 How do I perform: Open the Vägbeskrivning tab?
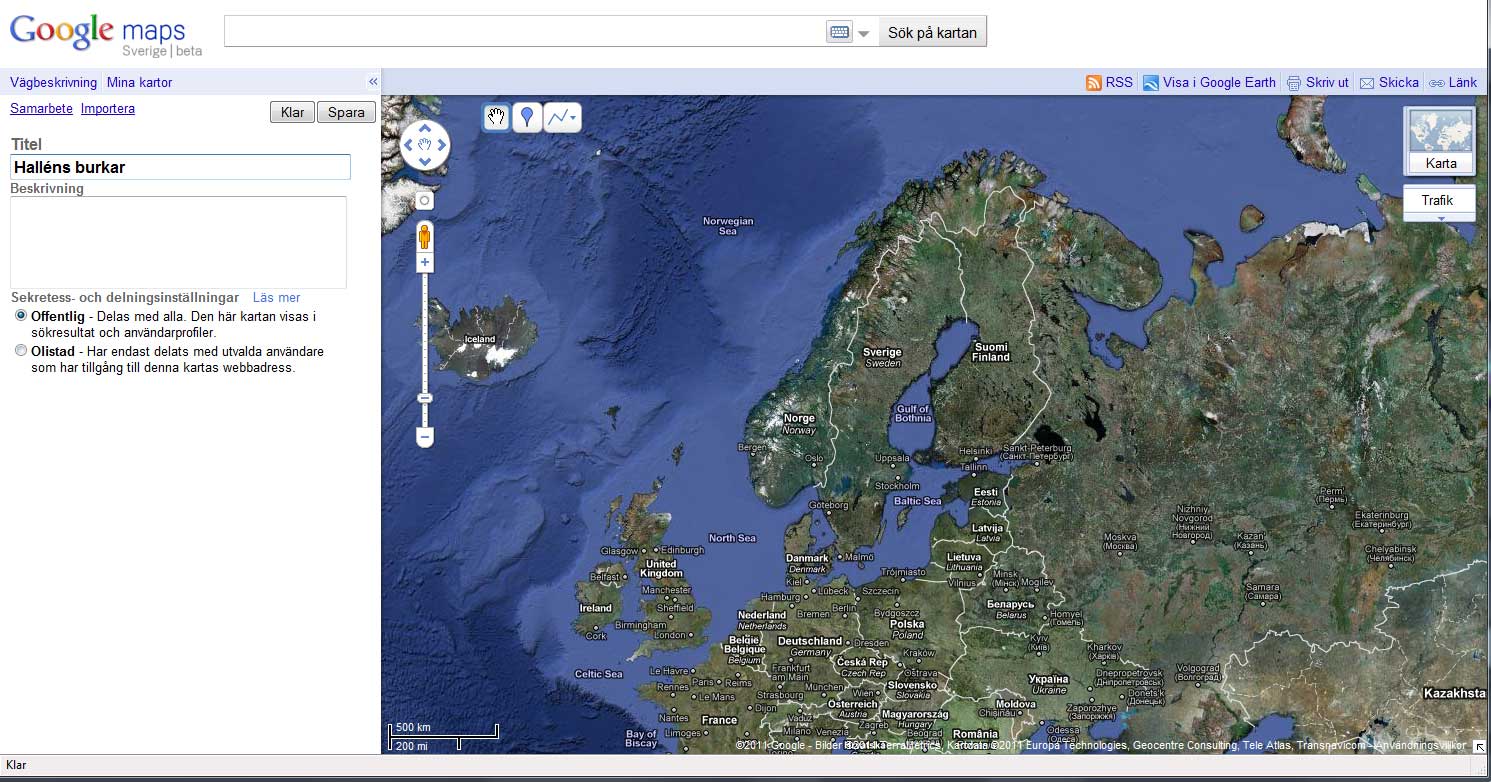point(54,83)
